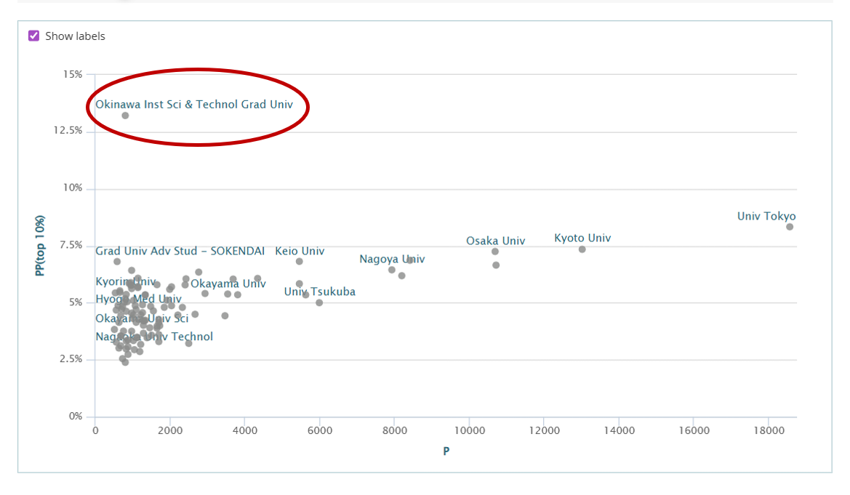Uncheck the Show labels checkbox
The height and width of the screenshot is (495, 850).
tap(34, 36)
